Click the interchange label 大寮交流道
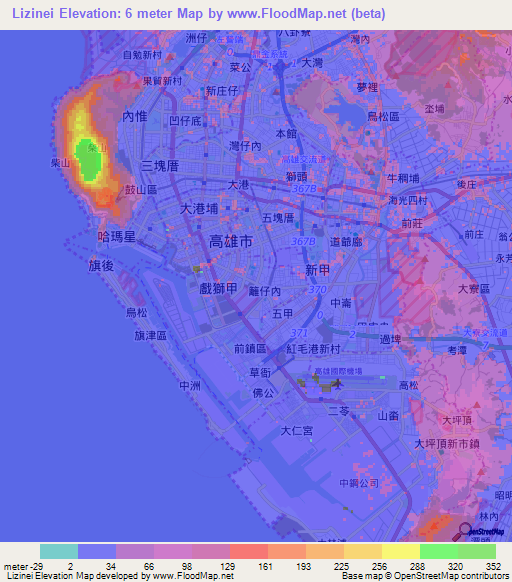Screen dimensions: 512x582 (x=485, y=333)
